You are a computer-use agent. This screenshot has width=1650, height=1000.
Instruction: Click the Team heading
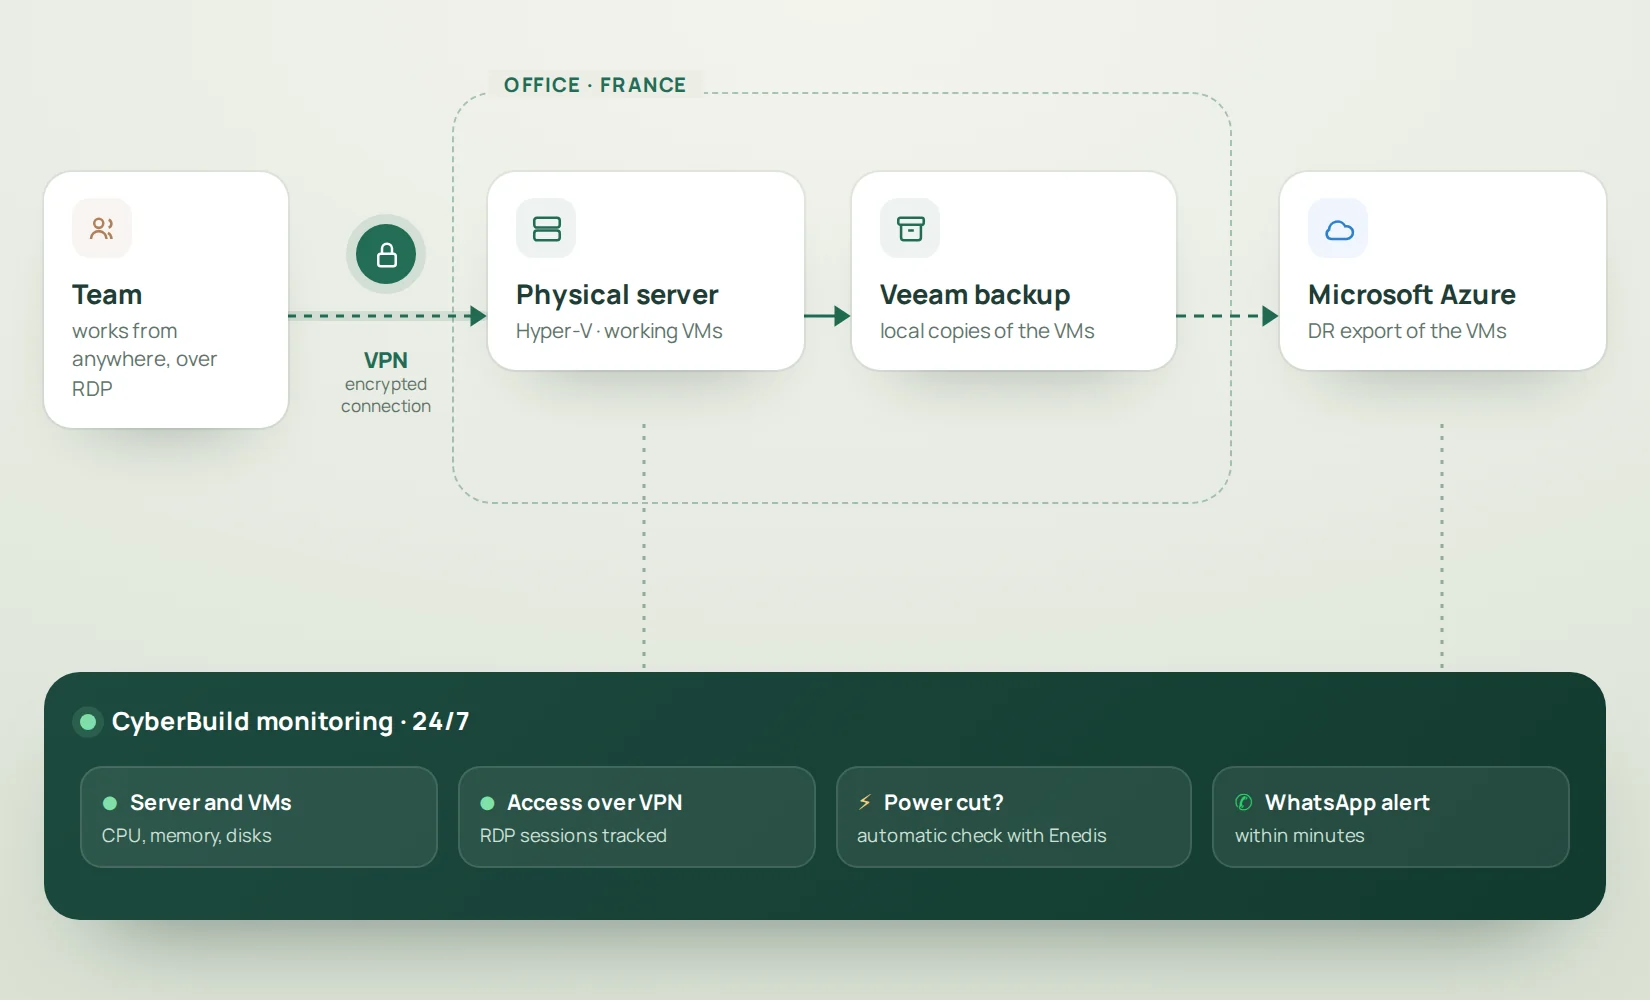tap(107, 295)
